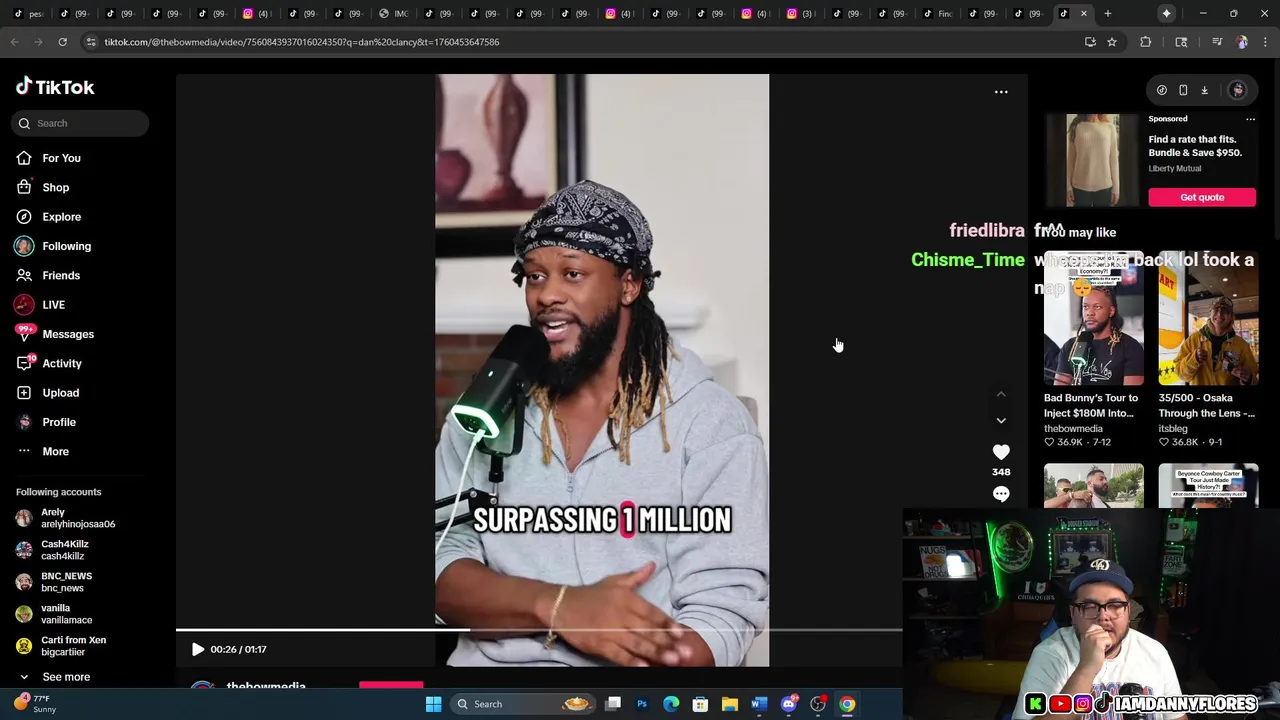The height and width of the screenshot is (720, 1280).
Task: Click the address bar URL
Action: [302, 42]
